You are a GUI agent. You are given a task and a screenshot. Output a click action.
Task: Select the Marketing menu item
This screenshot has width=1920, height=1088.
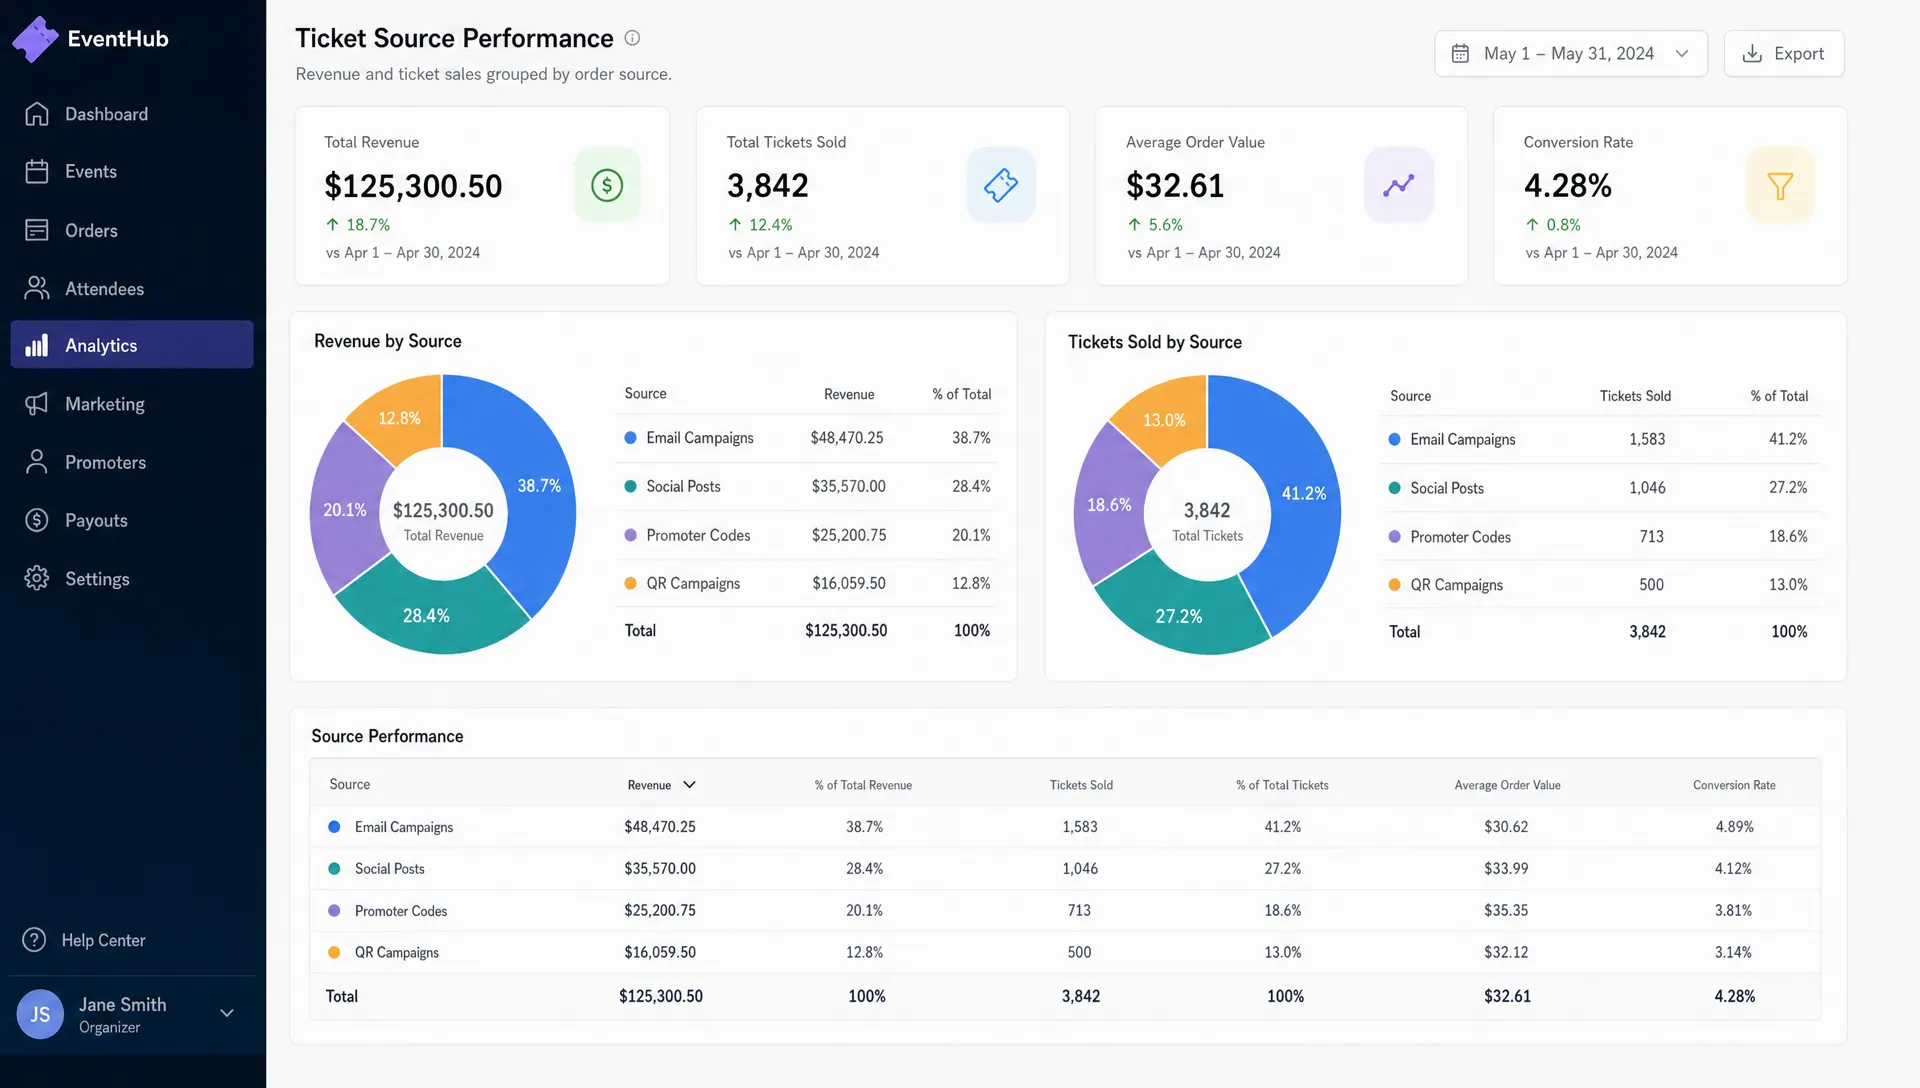[132, 404]
